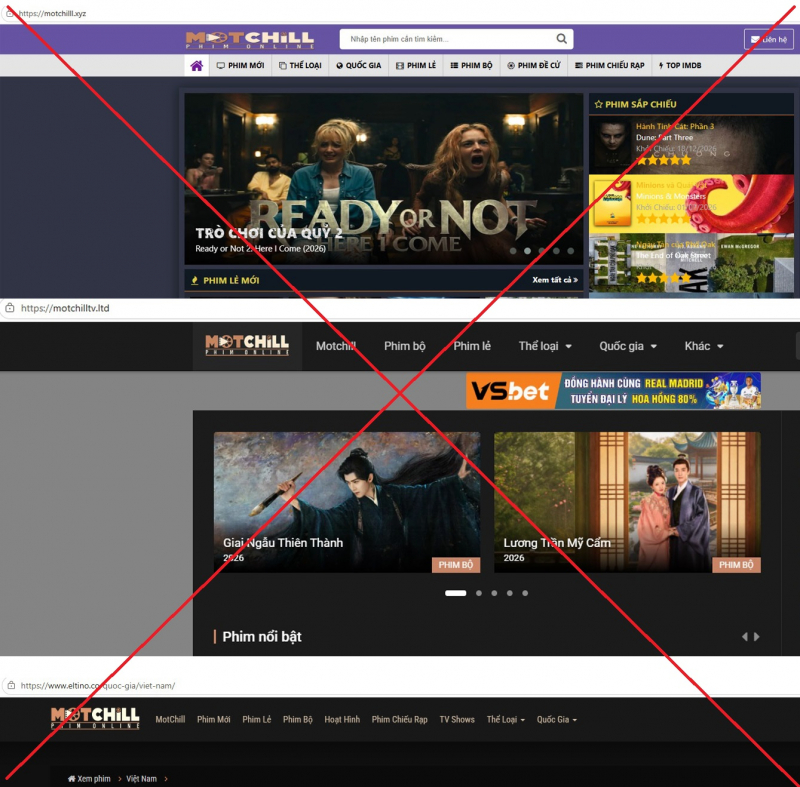The width and height of the screenshot is (800, 787).
Task: Click the MotChill logo on the purple header
Action: (x=249, y=39)
